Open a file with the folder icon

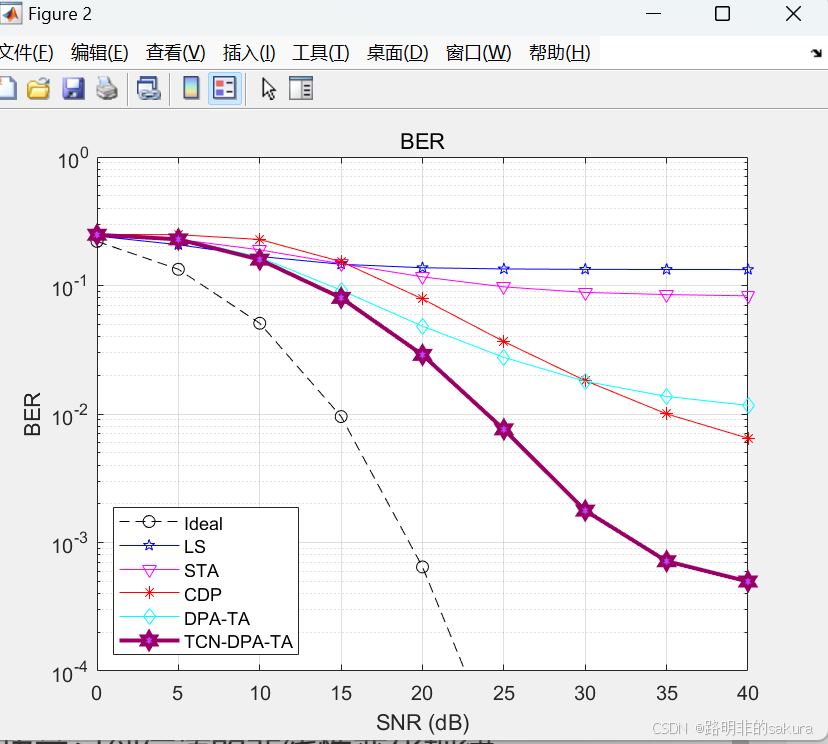(x=39, y=88)
